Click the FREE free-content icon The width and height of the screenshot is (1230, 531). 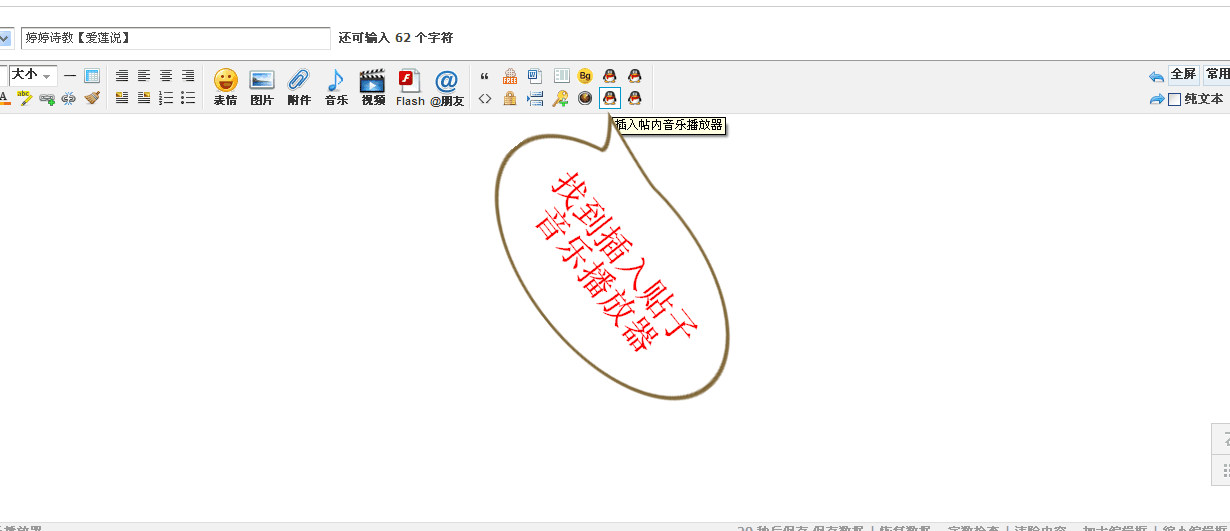510,76
